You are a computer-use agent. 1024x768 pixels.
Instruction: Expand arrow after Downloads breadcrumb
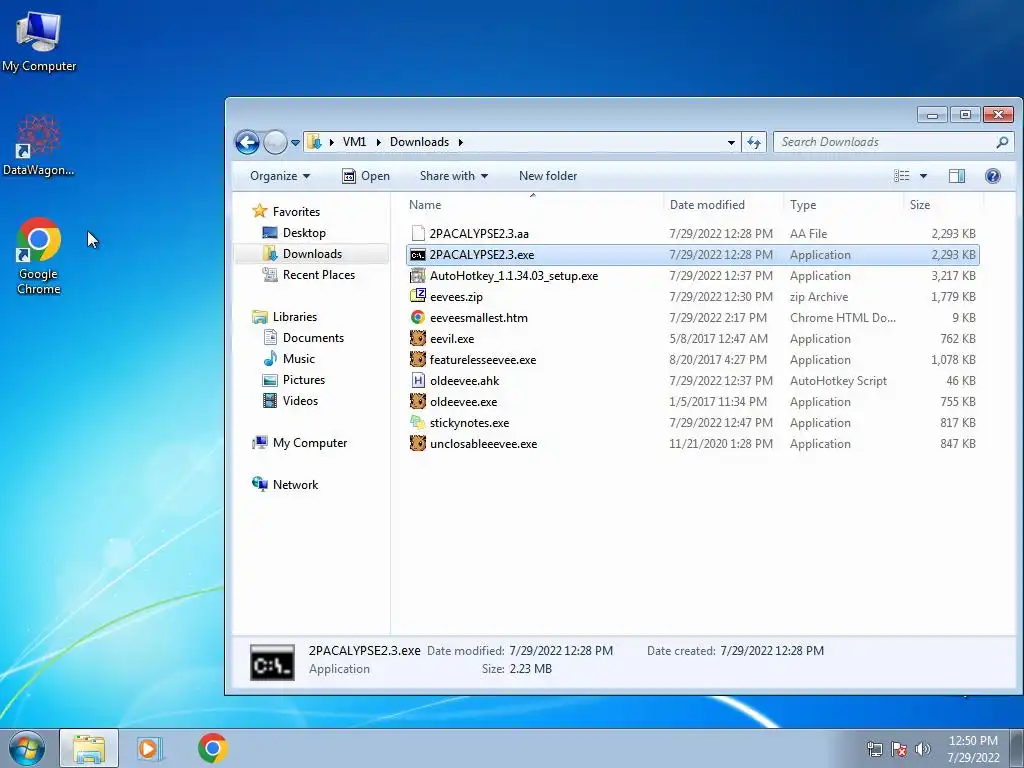(x=460, y=142)
